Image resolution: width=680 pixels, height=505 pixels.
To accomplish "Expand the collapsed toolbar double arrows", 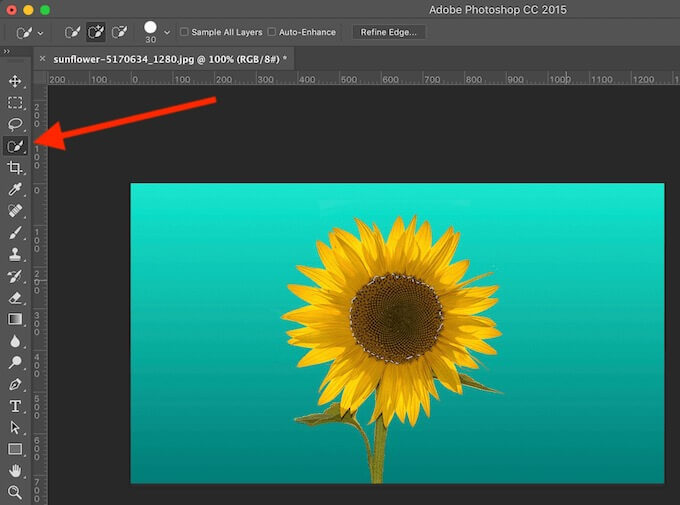I will pyautogui.click(x=8, y=51).
